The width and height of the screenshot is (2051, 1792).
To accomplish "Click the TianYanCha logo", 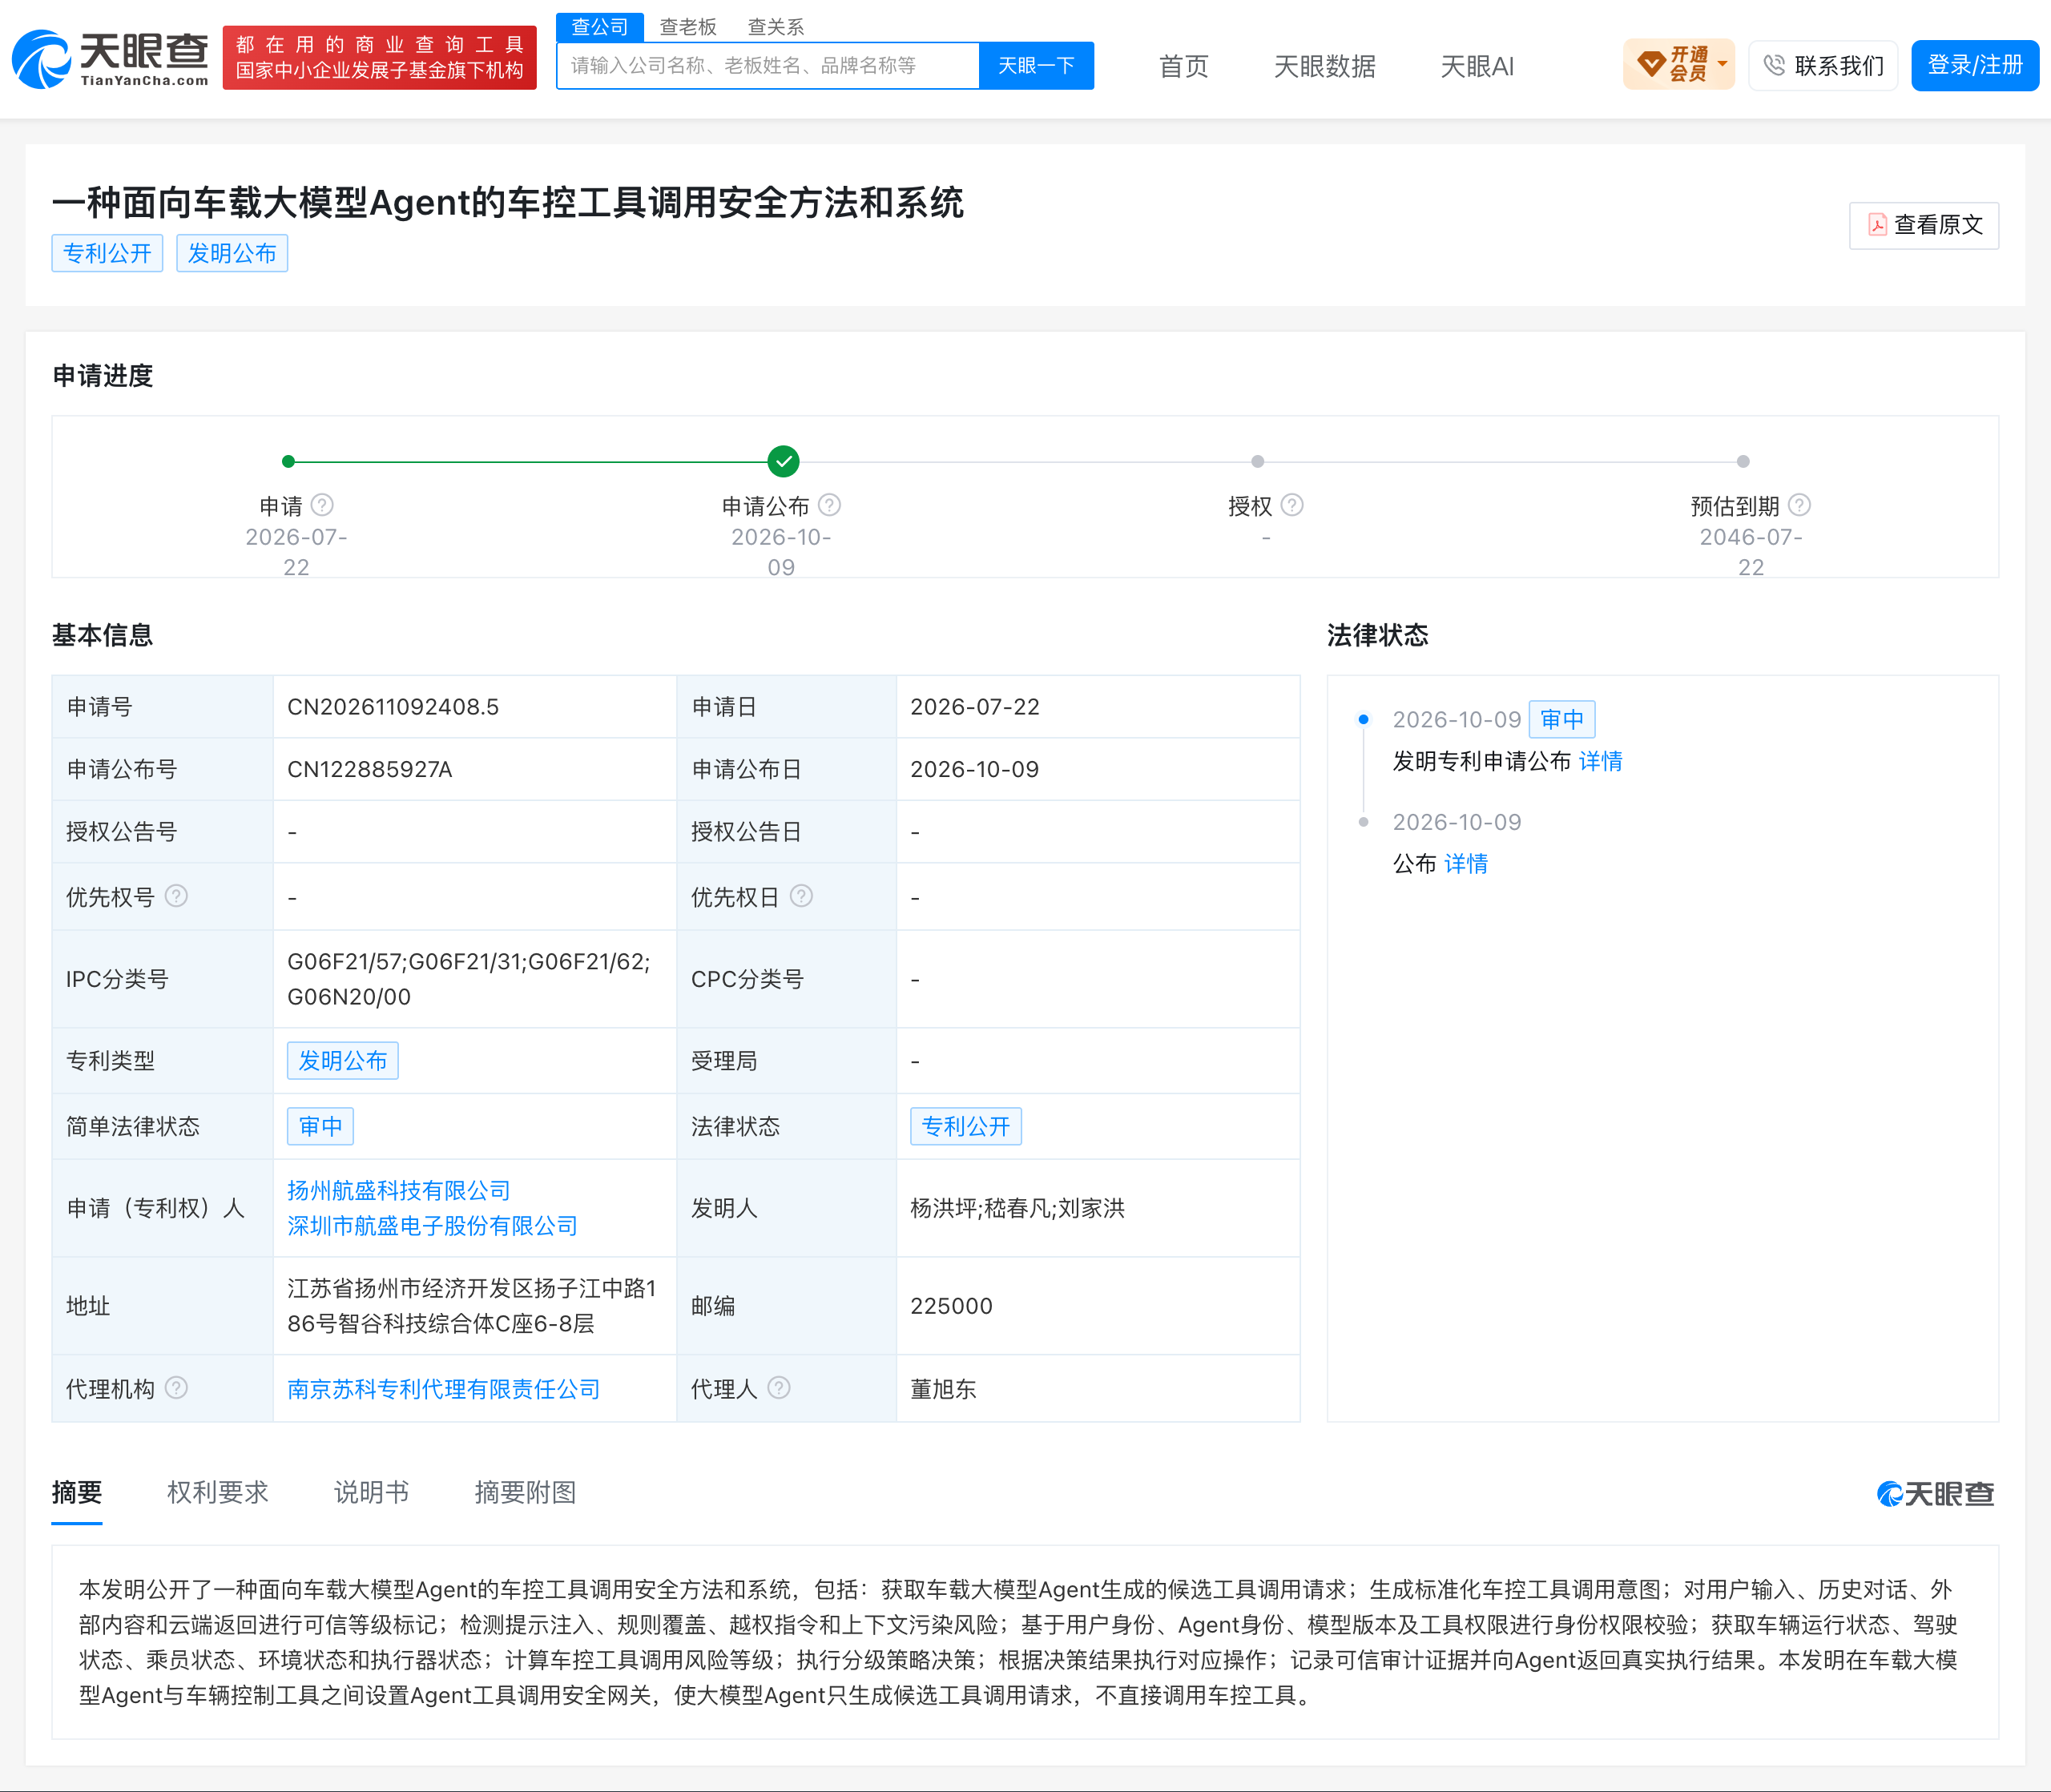I will [110, 59].
